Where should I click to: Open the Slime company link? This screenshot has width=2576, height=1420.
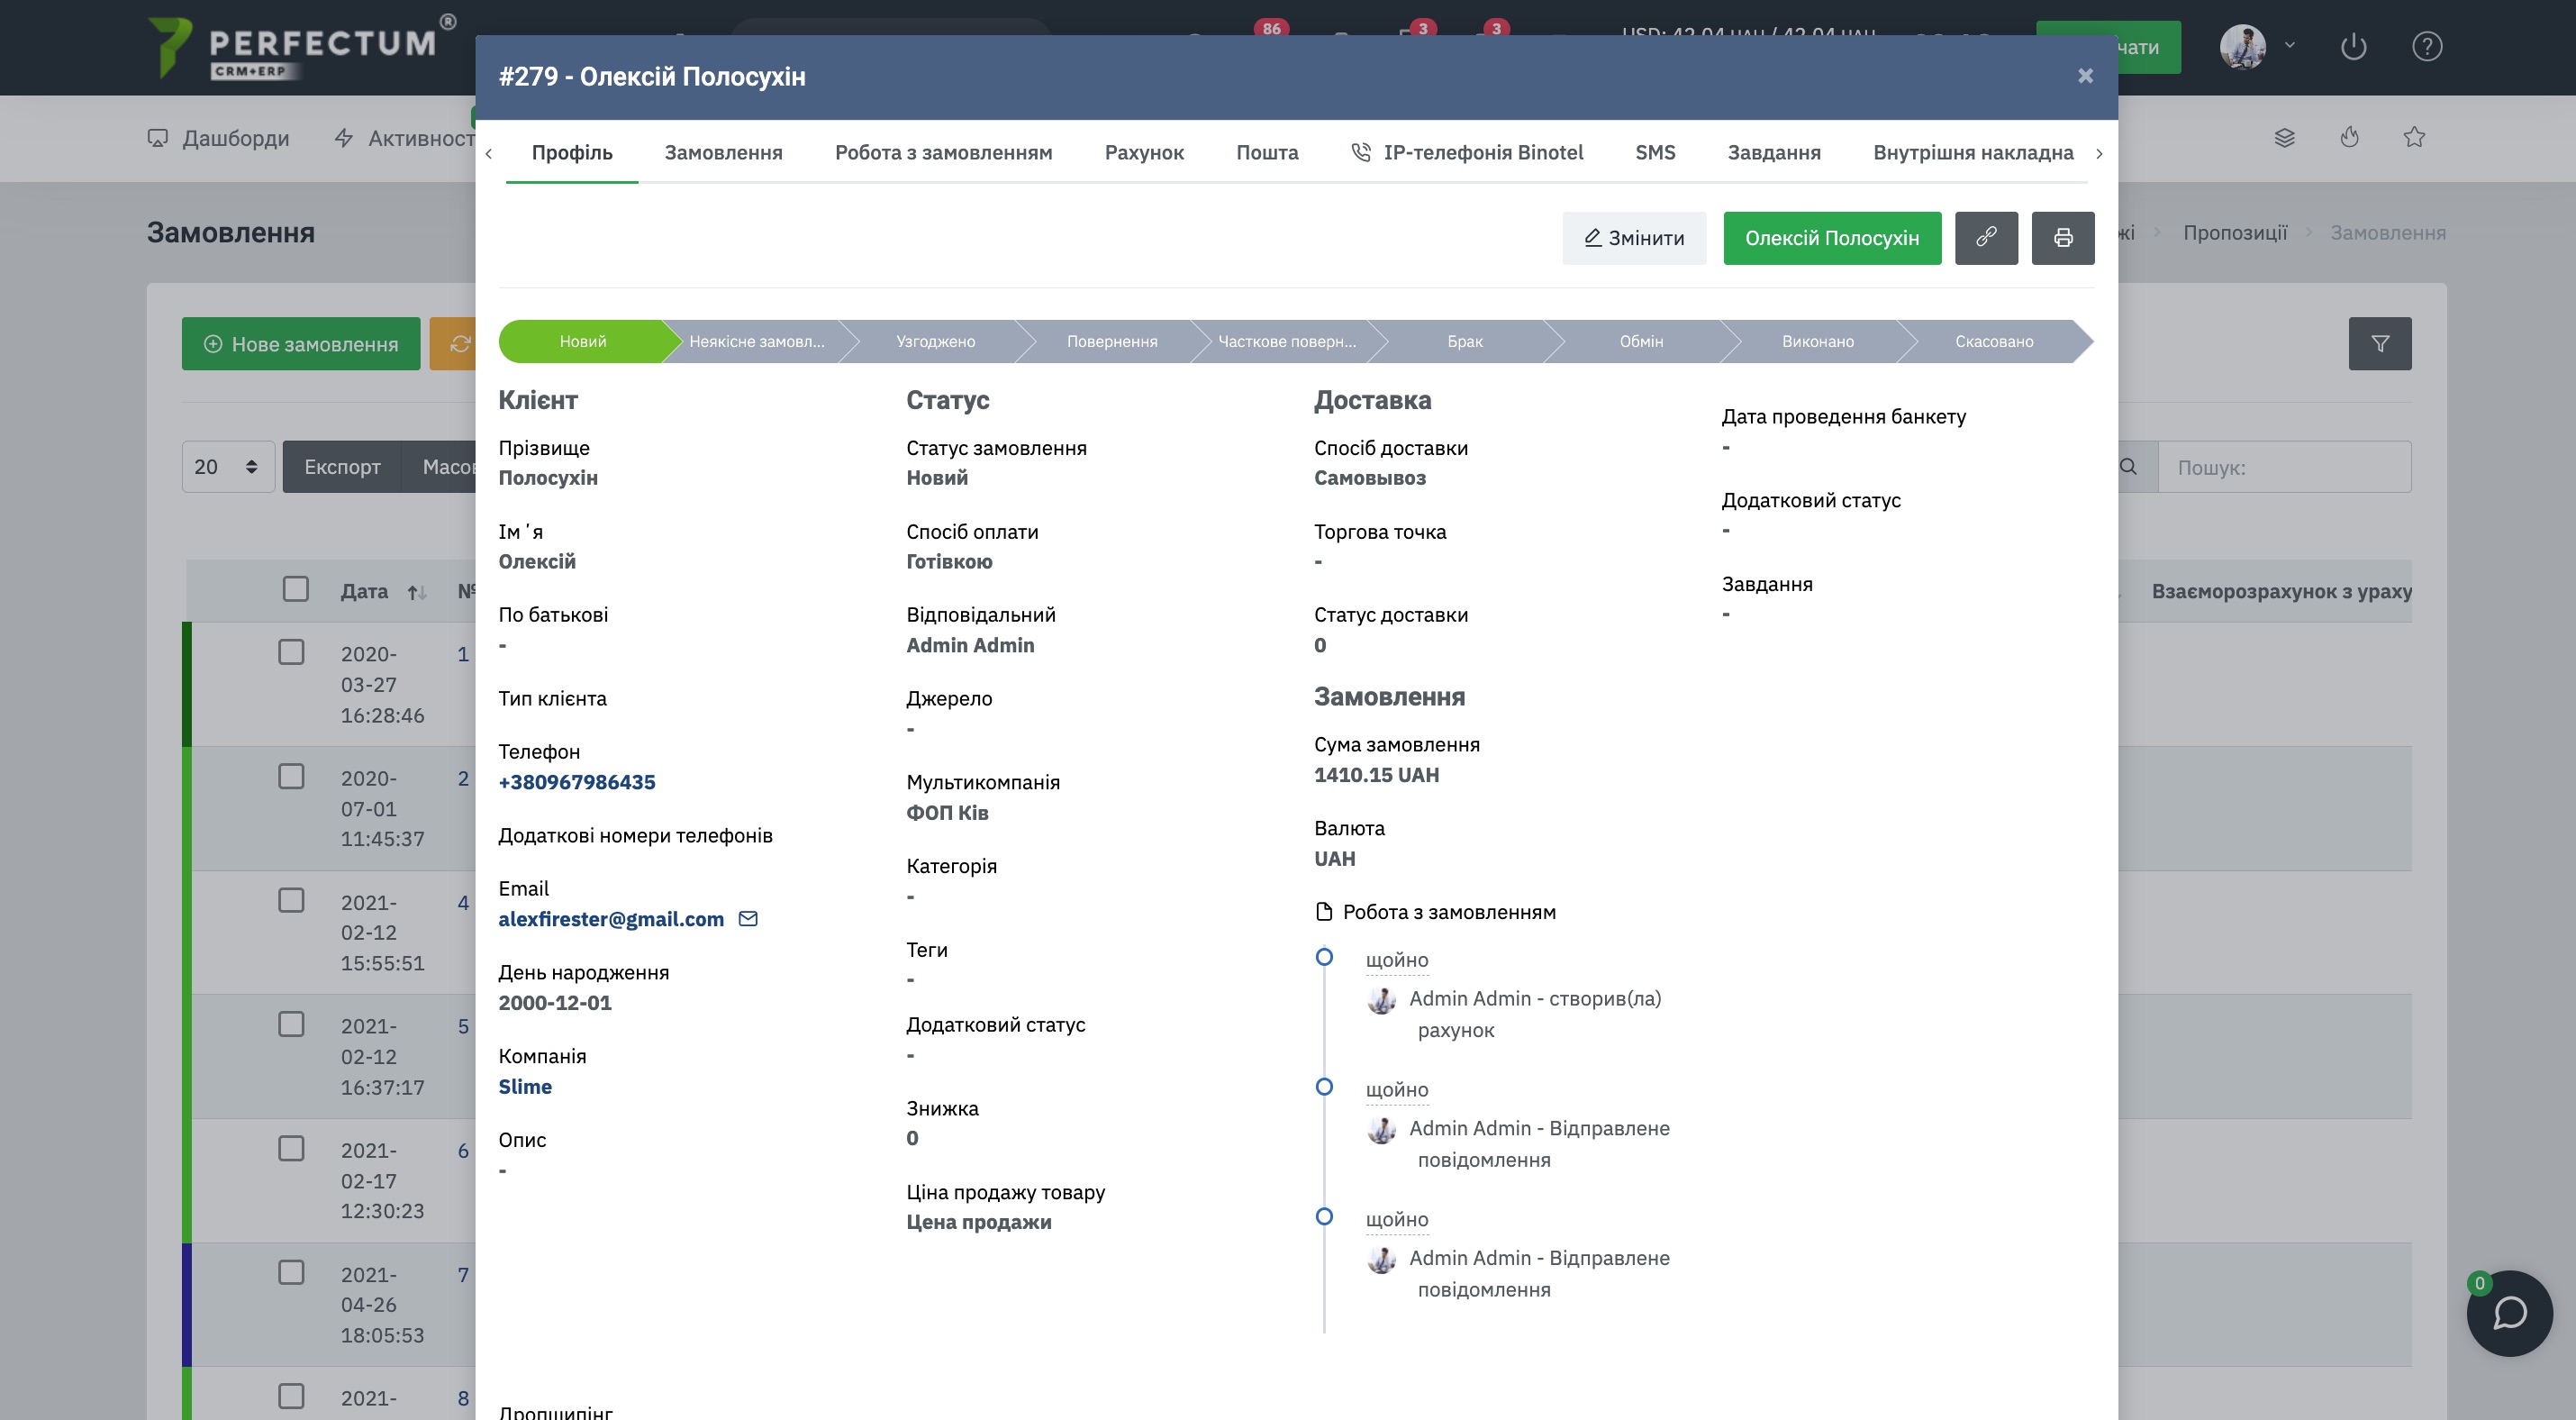pyautogui.click(x=525, y=1087)
